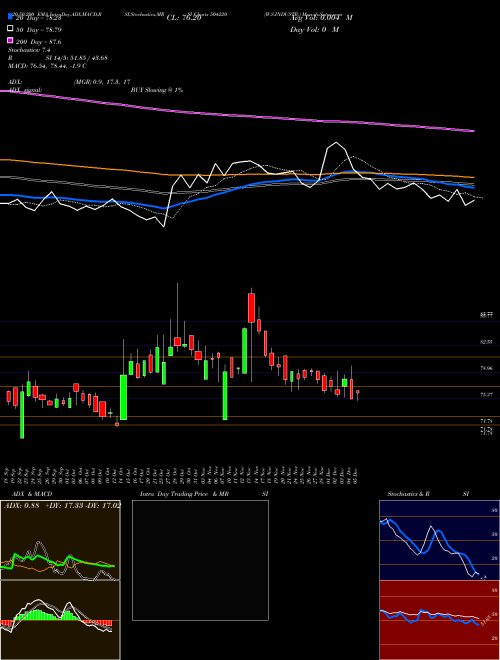500x660 pixels.
Task: Click the 'CL: 76.20' closing price label
Action: coord(184,18)
